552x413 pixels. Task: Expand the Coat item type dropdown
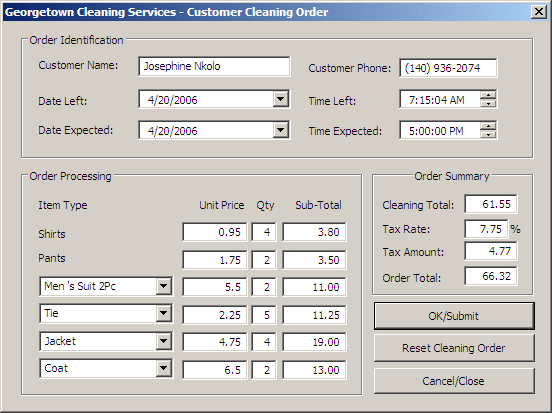[x=164, y=368]
